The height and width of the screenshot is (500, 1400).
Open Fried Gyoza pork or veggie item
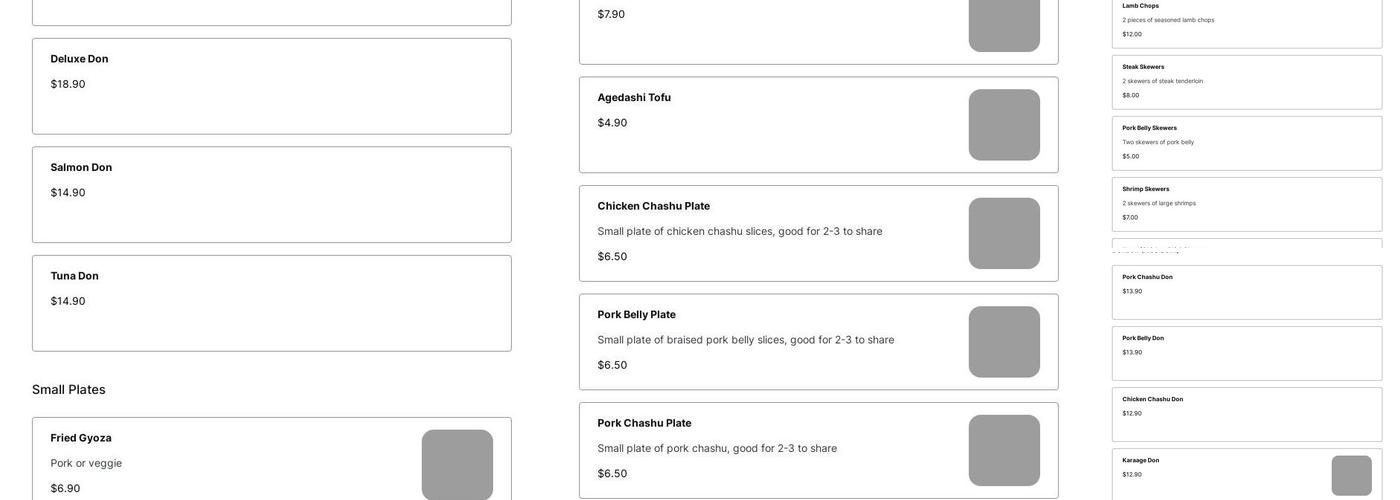pyautogui.click(x=86, y=463)
